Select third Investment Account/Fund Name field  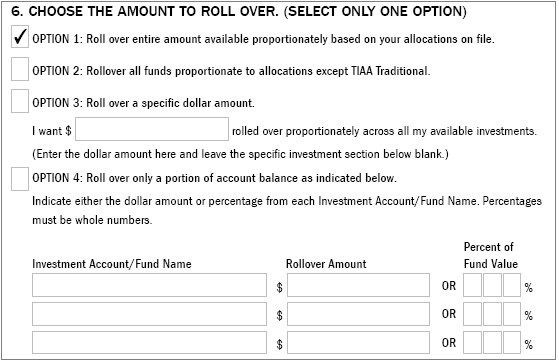[149, 343]
